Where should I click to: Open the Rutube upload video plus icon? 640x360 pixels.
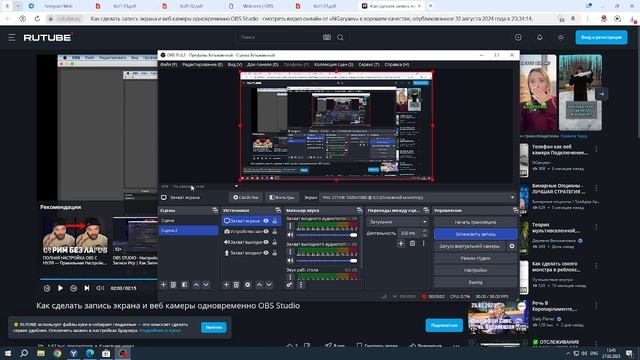[x=518, y=37]
